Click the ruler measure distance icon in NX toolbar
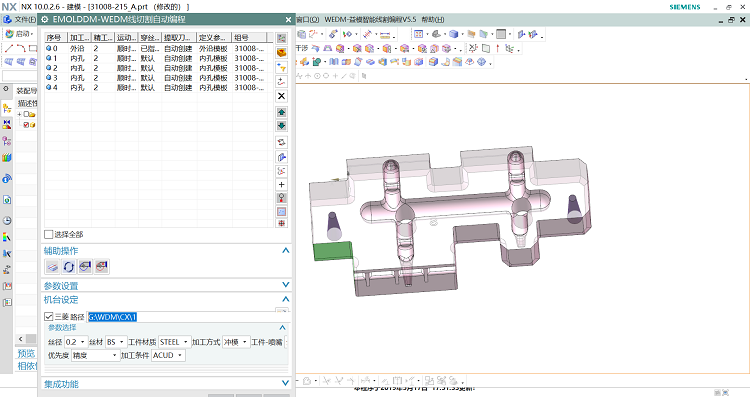Image resolution: width=750 pixels, height=397 pixels. (385, 34)
